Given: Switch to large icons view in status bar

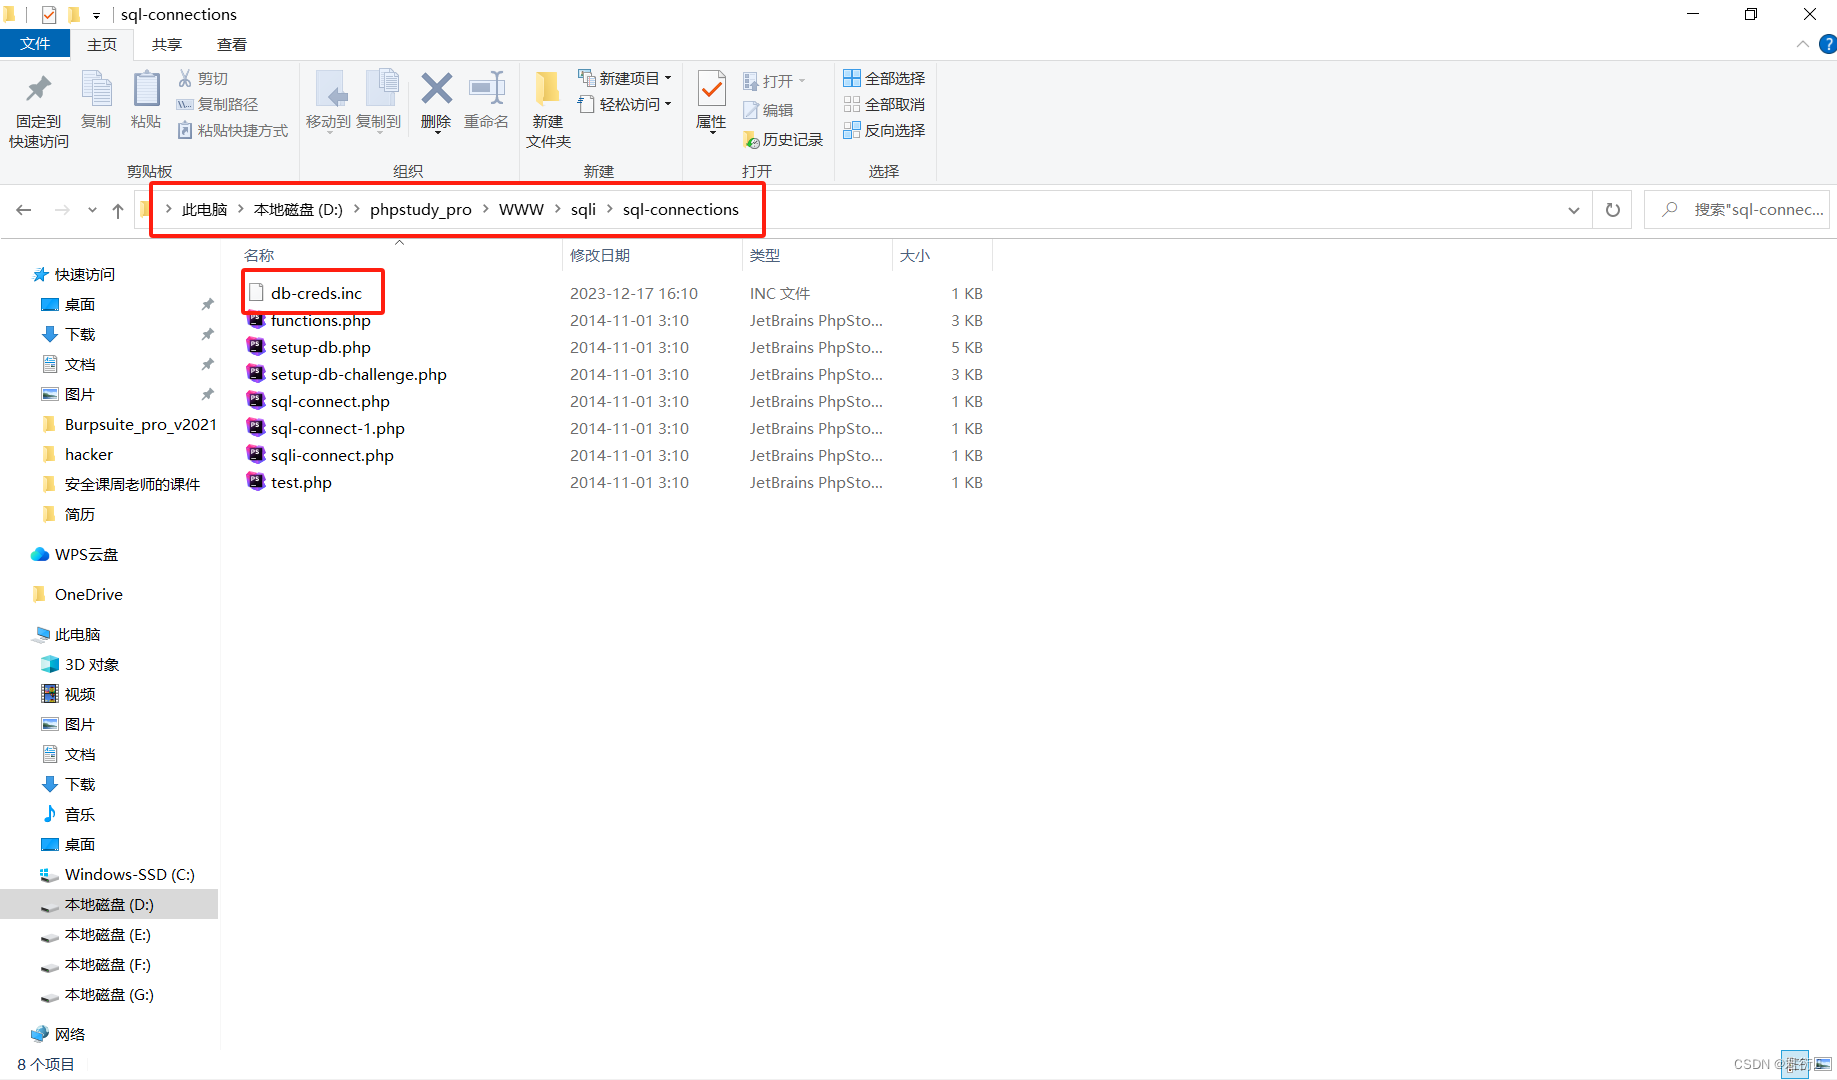Looking at the screenshot, I should pos(1824,1064).
